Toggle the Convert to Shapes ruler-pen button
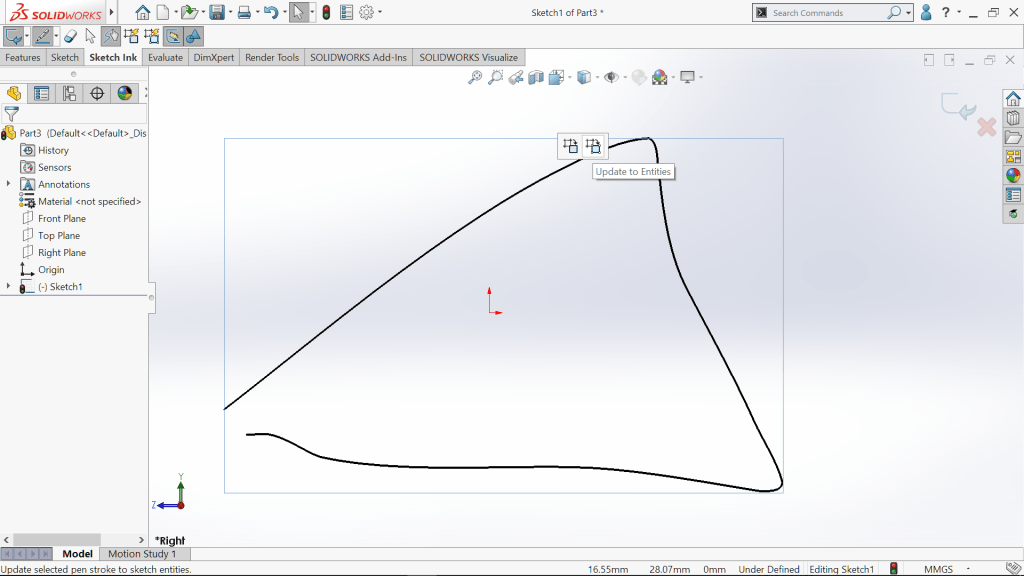The width and height of the screenshot is (1024, 576). point(173,36)
